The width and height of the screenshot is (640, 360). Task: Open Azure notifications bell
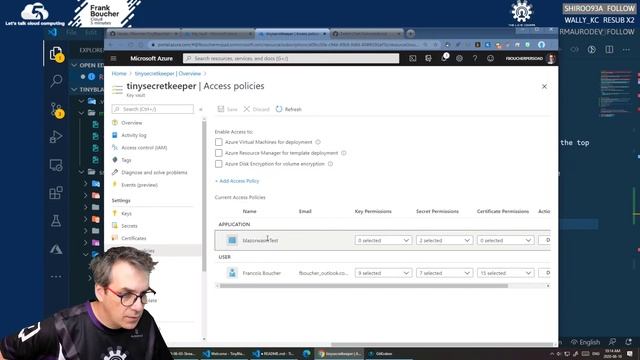(444, 58)
